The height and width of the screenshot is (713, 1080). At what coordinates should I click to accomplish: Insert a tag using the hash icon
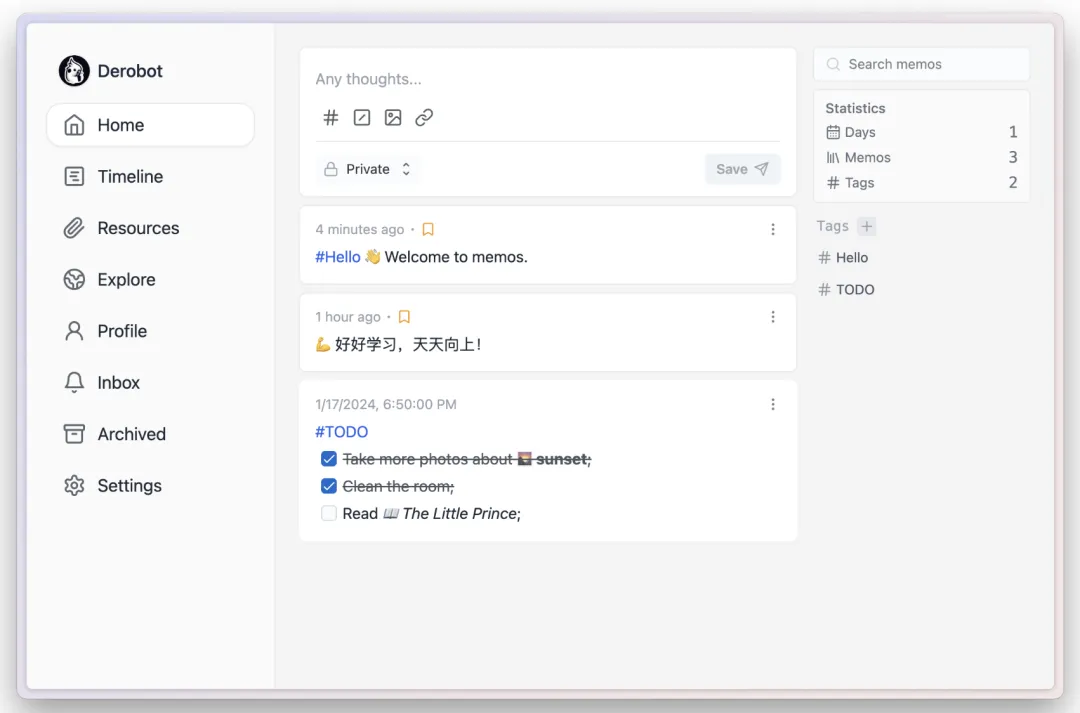click(x=331, y=118)
